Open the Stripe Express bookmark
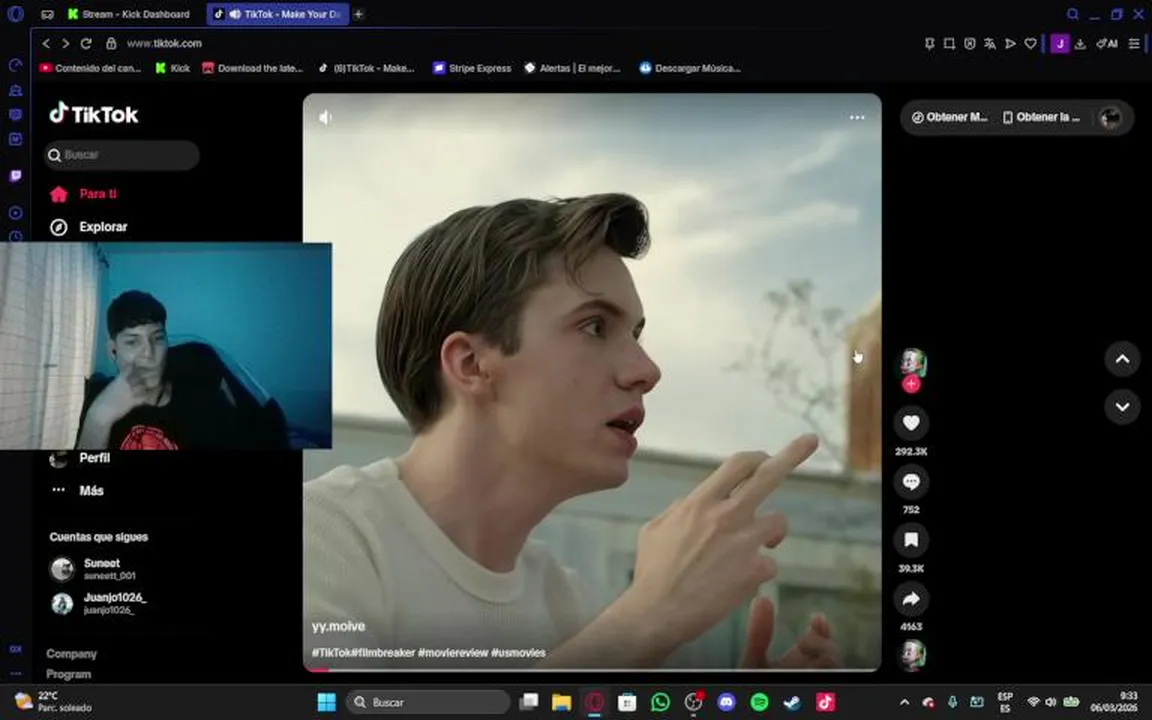Viewport: 1152px width, 720px height. pos(472,68)
